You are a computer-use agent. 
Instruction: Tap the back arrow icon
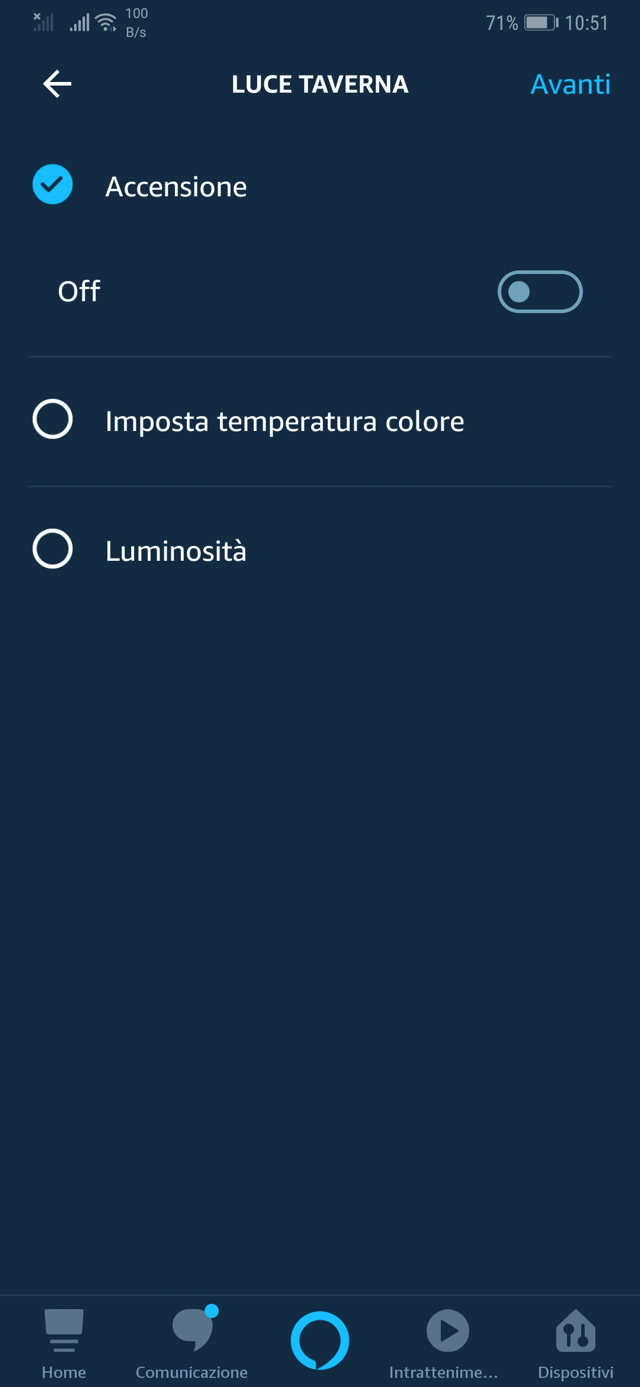tap(57, 84)
